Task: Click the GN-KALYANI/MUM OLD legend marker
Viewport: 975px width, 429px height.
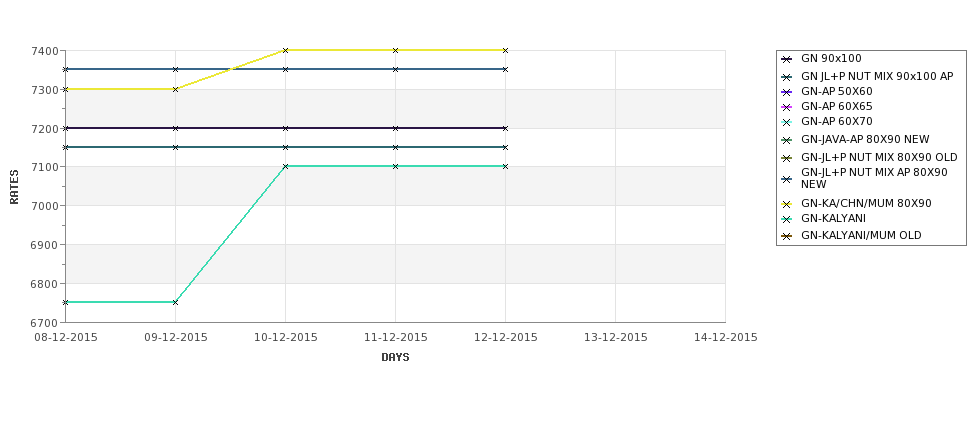Action: click(787, 236)
